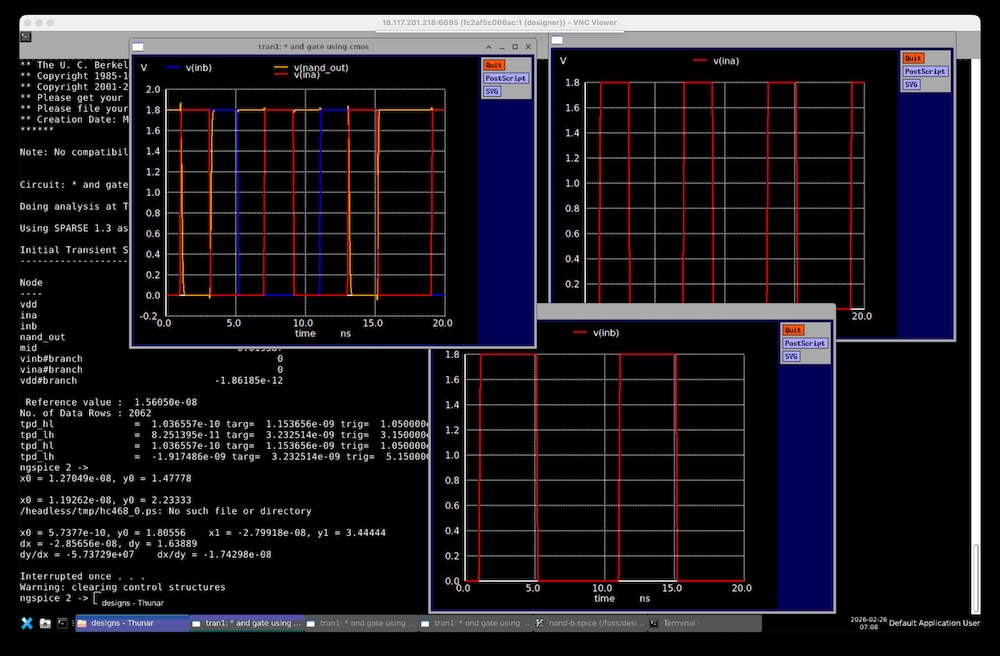
Task: Roll up the tran1 plot window
Action: tap(487, 46)
